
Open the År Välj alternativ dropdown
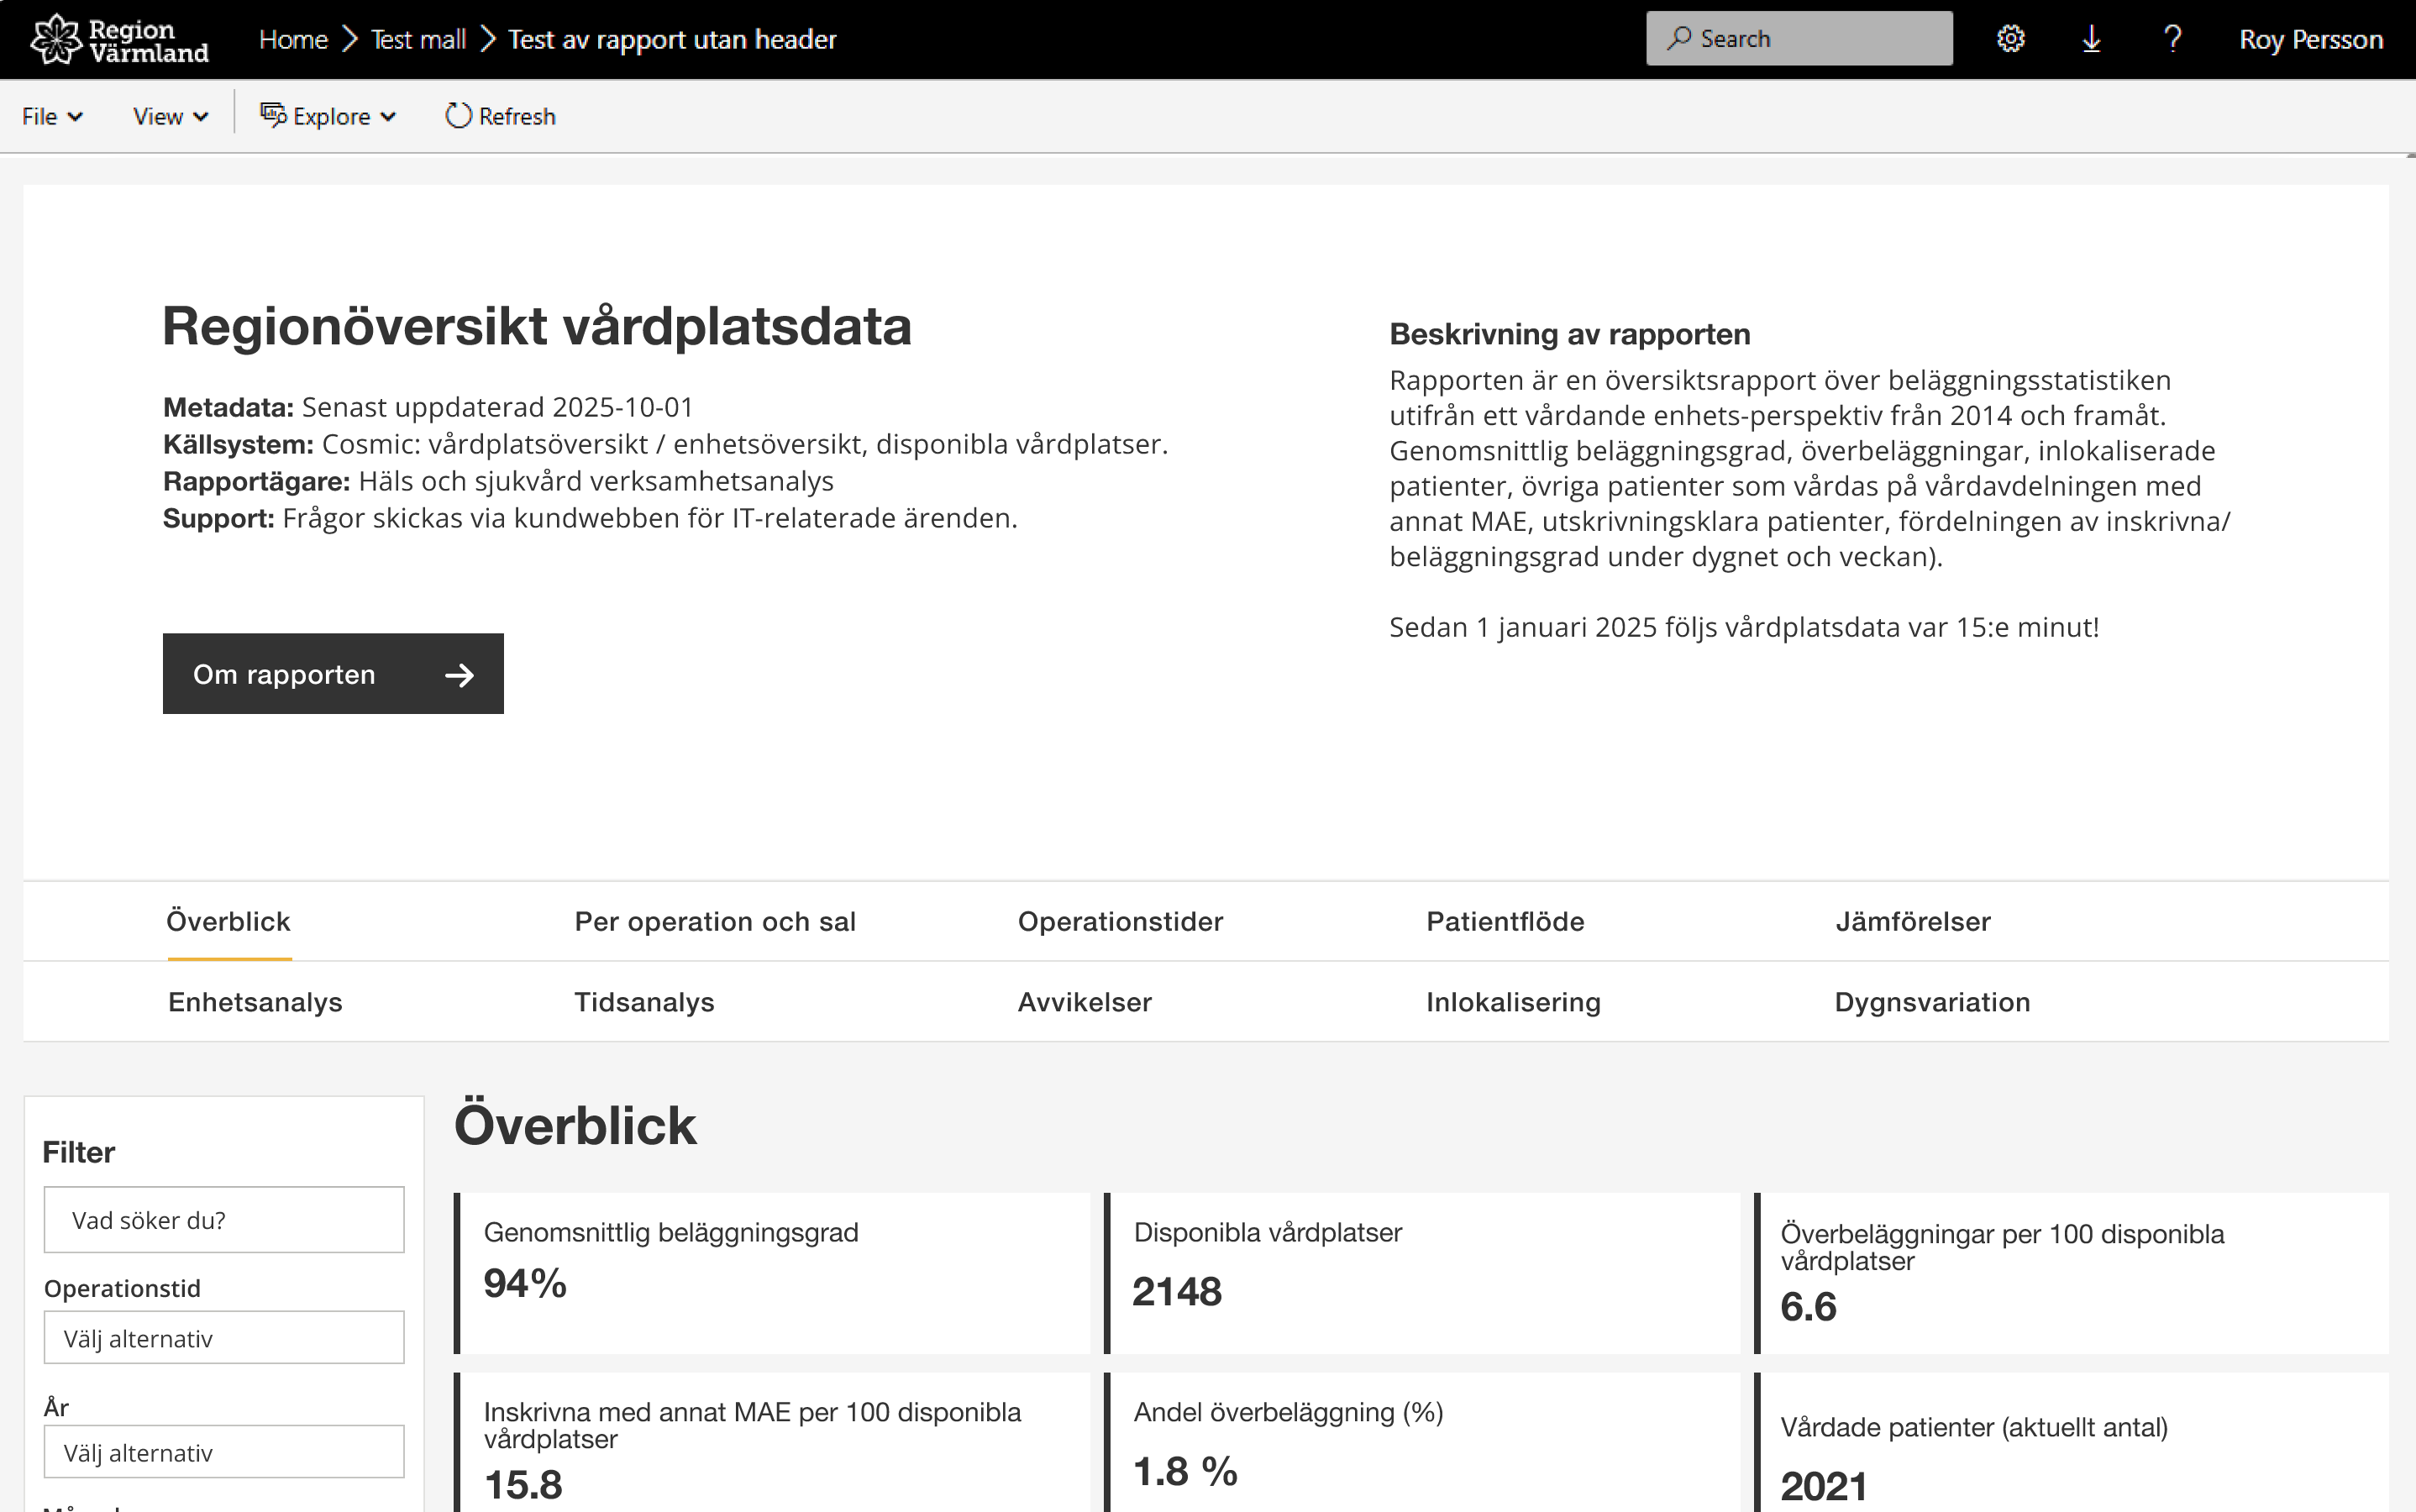click(223, 1451)
